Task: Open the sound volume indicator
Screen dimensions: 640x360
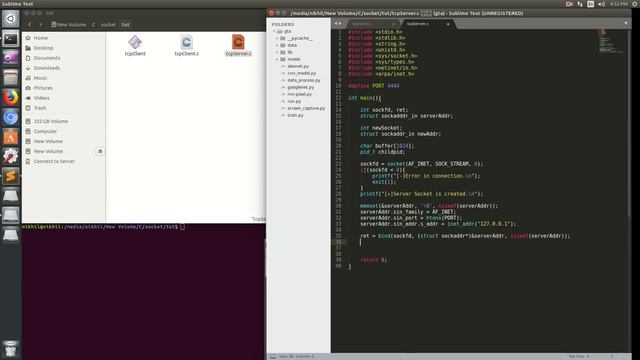Action: coord(601,4)
